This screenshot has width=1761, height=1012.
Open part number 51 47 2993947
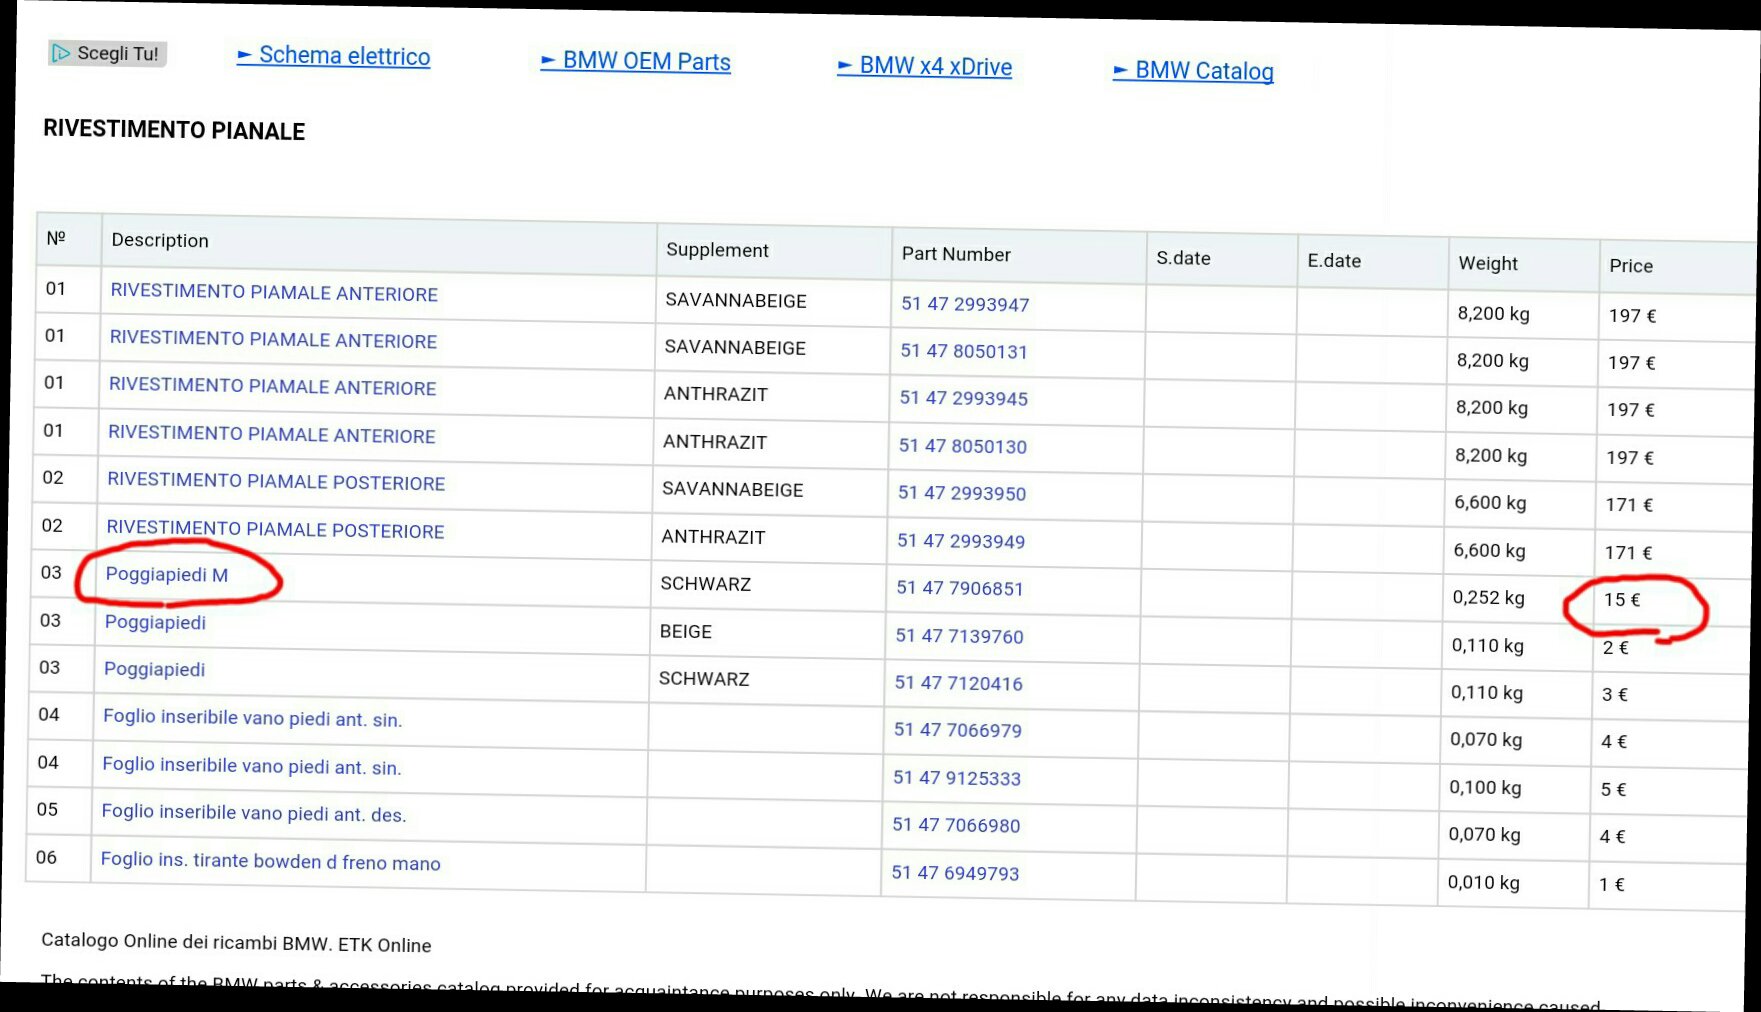(x=965, y=304)
